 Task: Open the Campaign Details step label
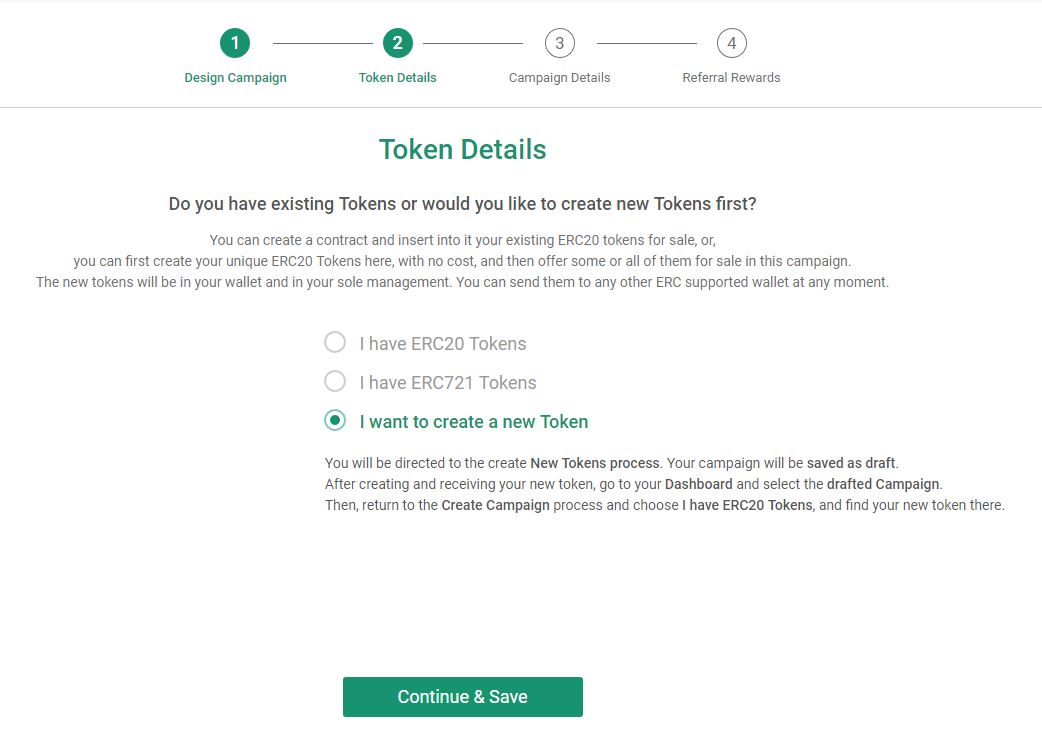pos(560,78)
